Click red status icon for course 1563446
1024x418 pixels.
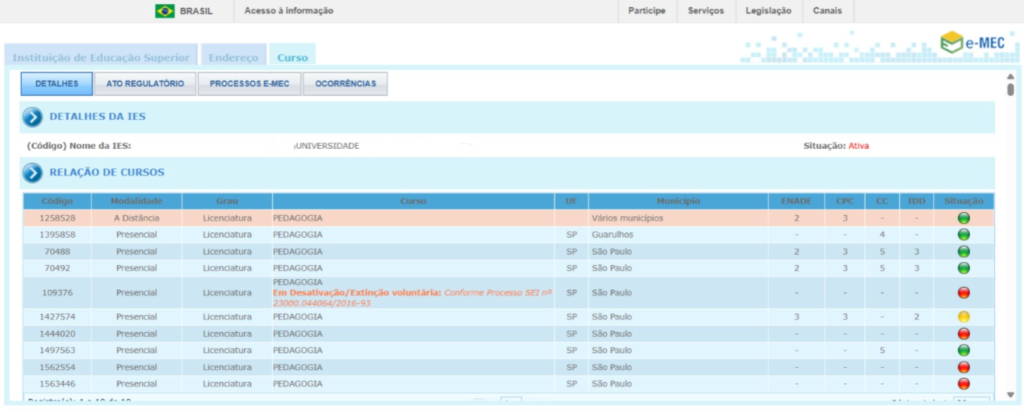point(964,383)
